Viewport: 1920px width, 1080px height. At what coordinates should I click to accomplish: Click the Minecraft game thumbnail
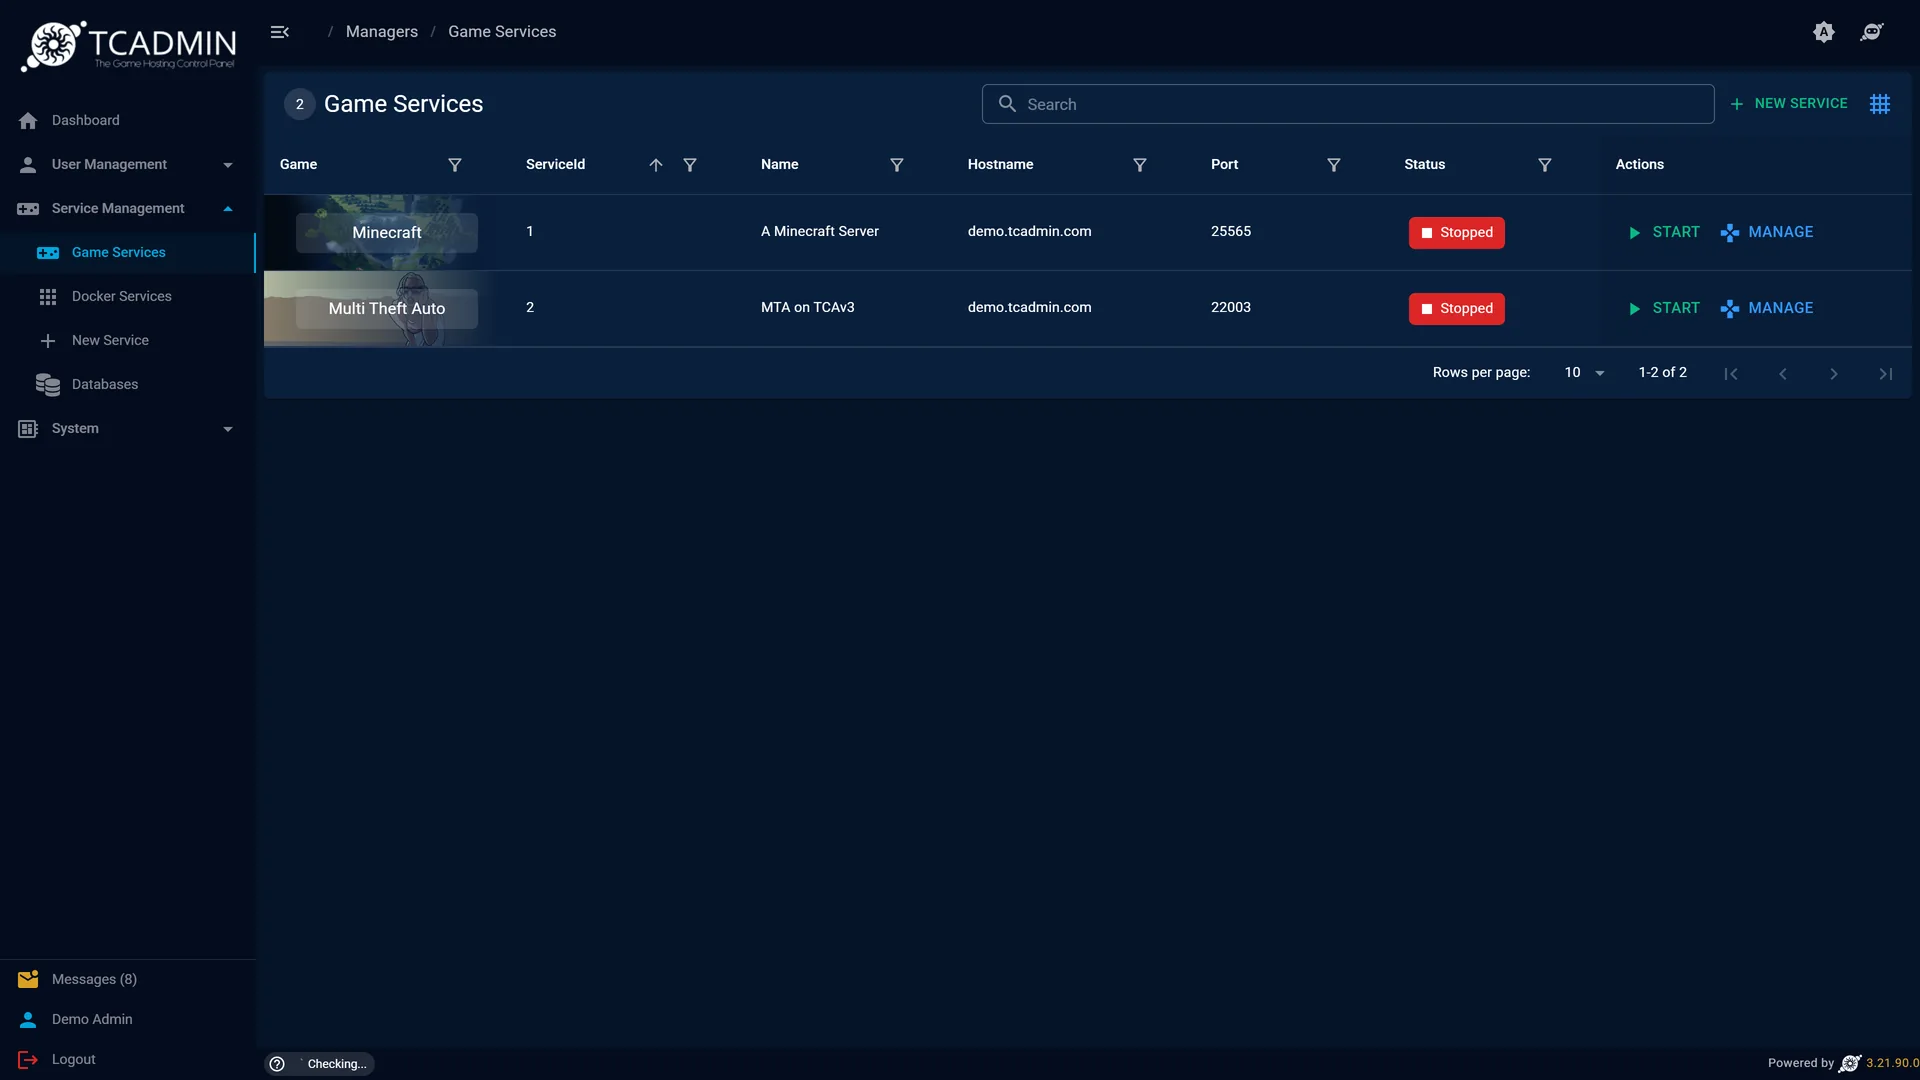click(387, 232)
